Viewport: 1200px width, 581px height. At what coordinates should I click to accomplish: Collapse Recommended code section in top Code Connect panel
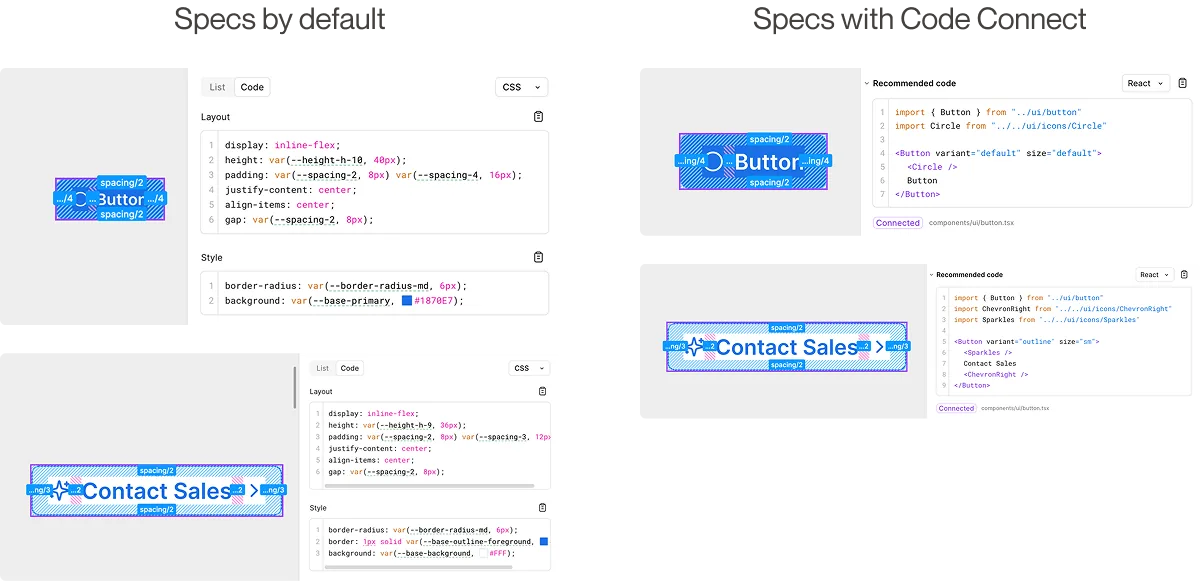(x=867, y=84)
